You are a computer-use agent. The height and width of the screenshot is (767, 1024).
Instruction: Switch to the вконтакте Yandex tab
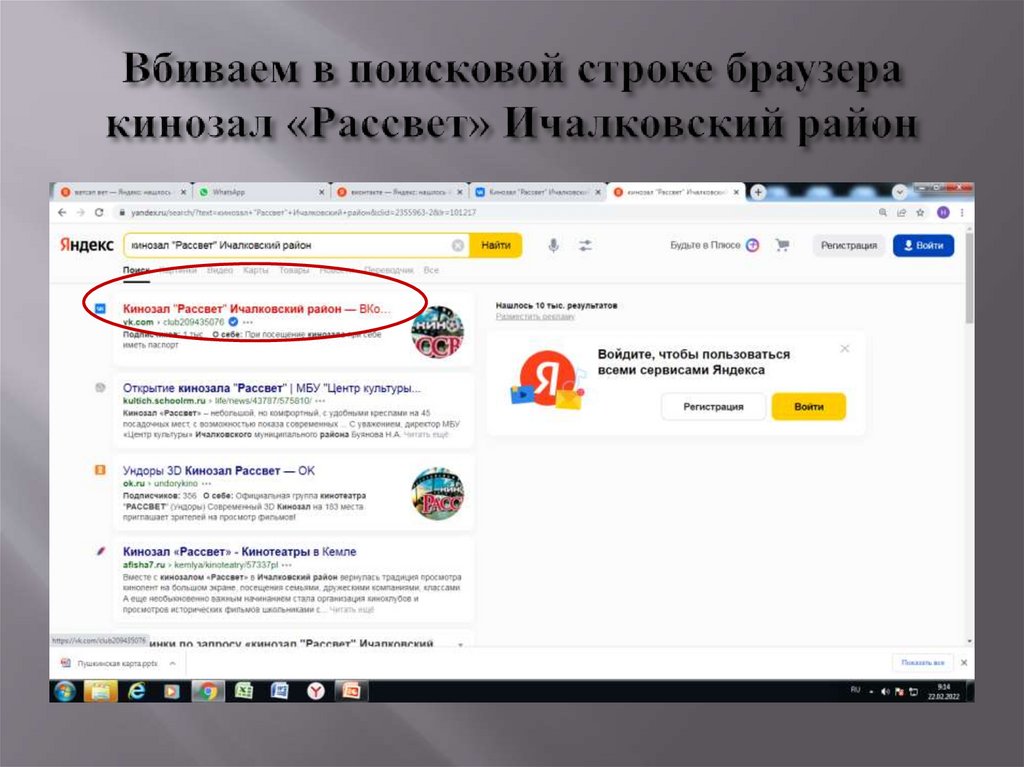pos(400,192)
